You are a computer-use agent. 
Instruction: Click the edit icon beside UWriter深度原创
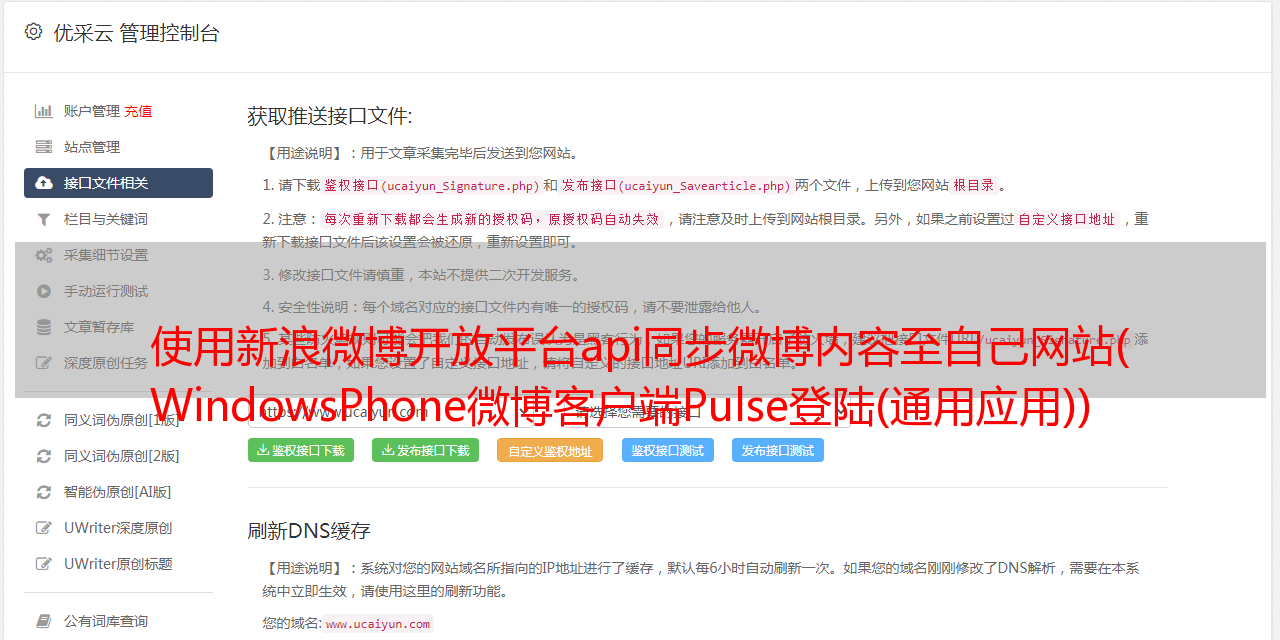(x=44, y=528)
